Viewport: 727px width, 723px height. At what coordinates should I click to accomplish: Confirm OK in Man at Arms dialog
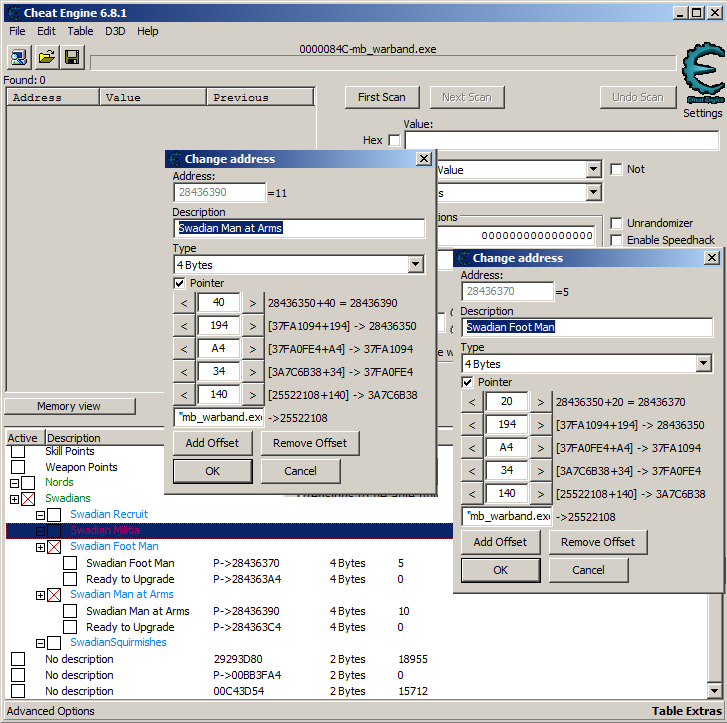(x=213, y=471)
